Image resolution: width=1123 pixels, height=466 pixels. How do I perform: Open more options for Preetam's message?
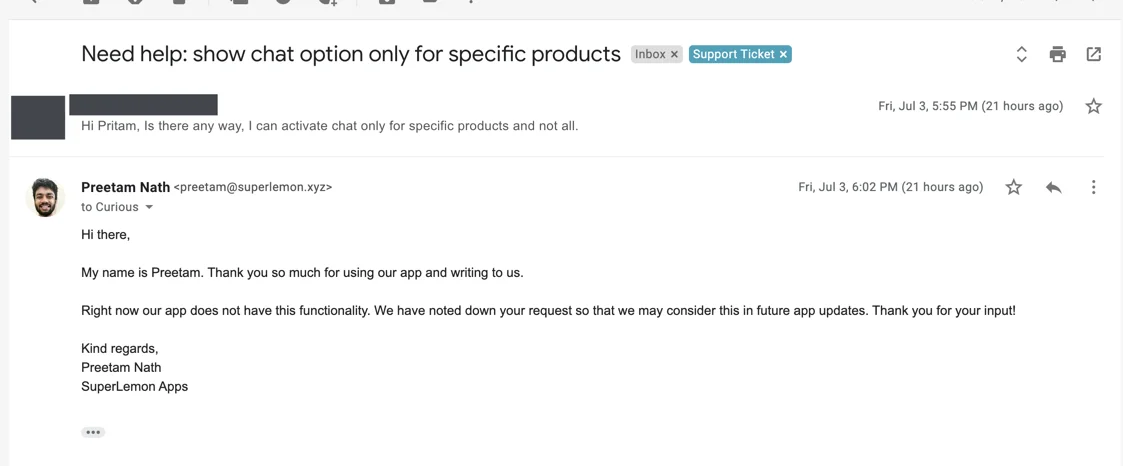click(x=1093, y=187)
